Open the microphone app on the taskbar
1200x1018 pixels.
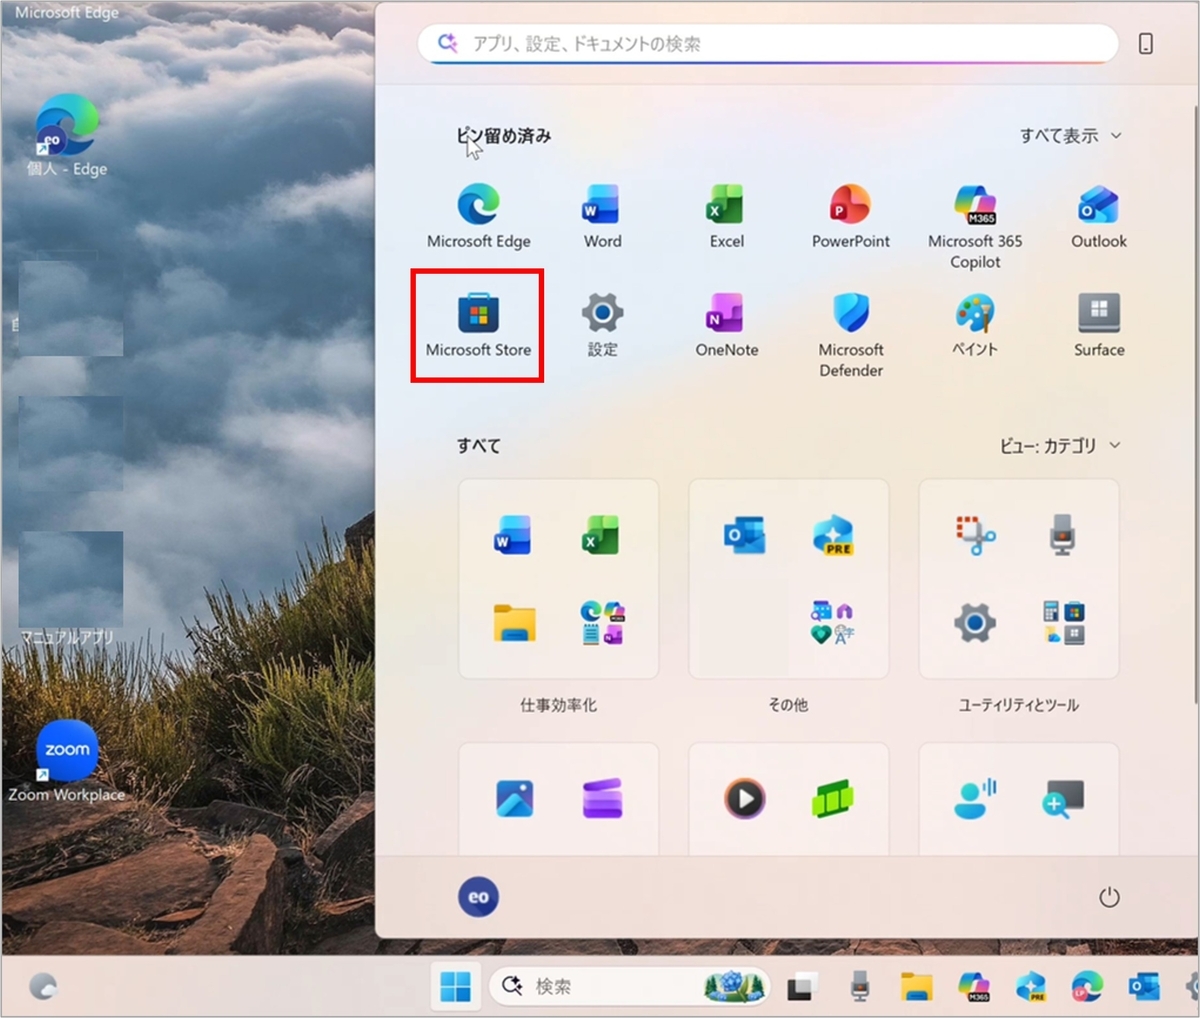point(859,987)
